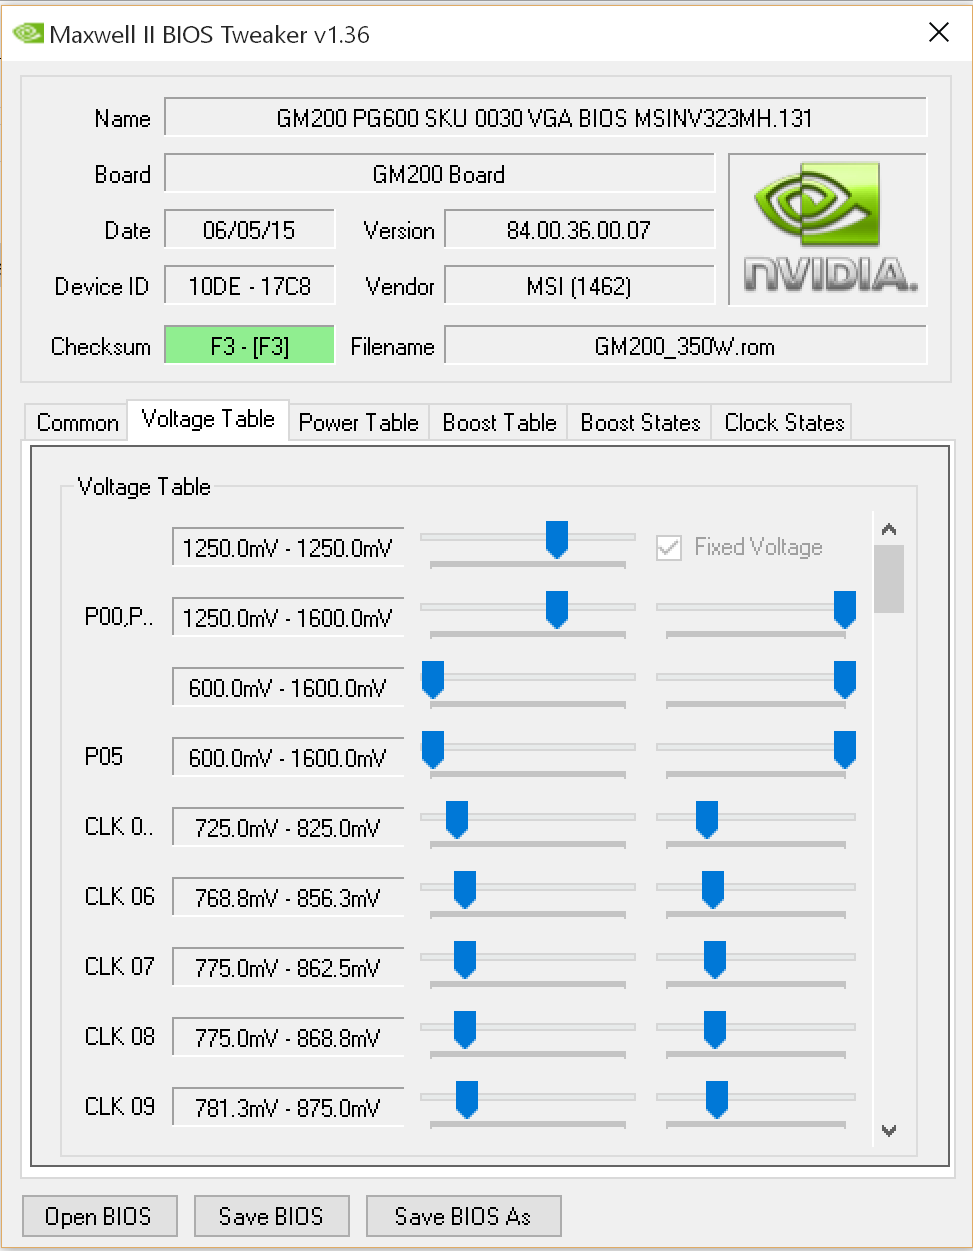The height and width of the screenshot is (1251, 973).
Task: Open the Power Table tab
Action: 358,423
